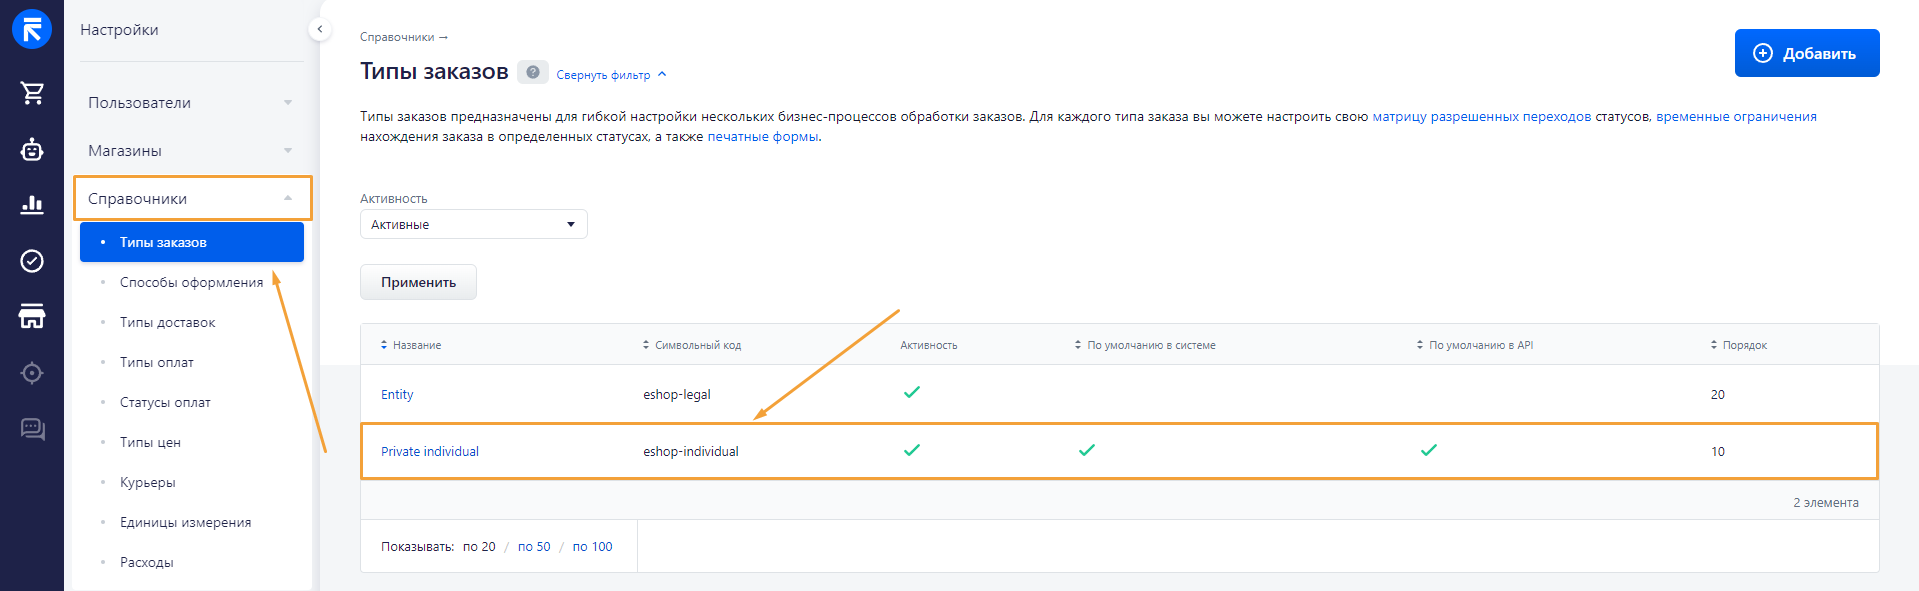1919x591 pixels.
Task: Open the storefront icon in sidebar
Action: (32, 317)
